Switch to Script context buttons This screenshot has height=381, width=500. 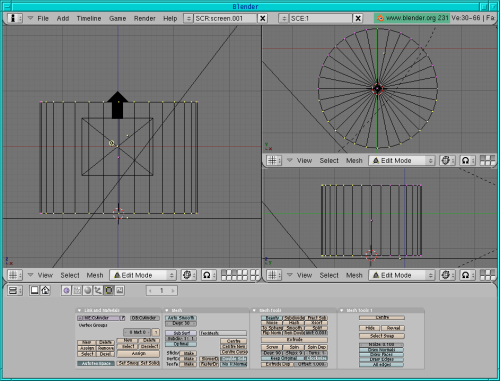coord(77,291)
